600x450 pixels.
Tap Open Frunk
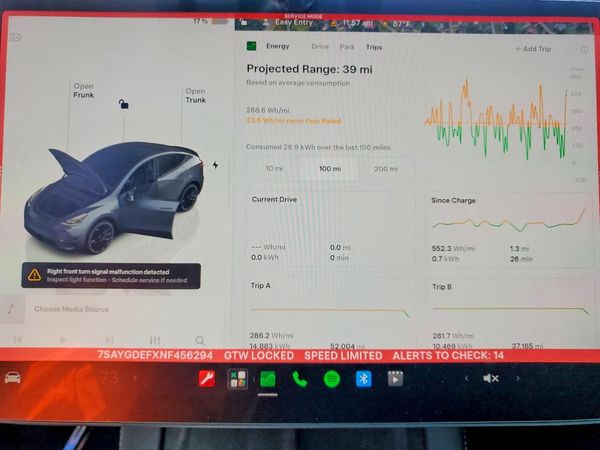[x=84, y=91]
